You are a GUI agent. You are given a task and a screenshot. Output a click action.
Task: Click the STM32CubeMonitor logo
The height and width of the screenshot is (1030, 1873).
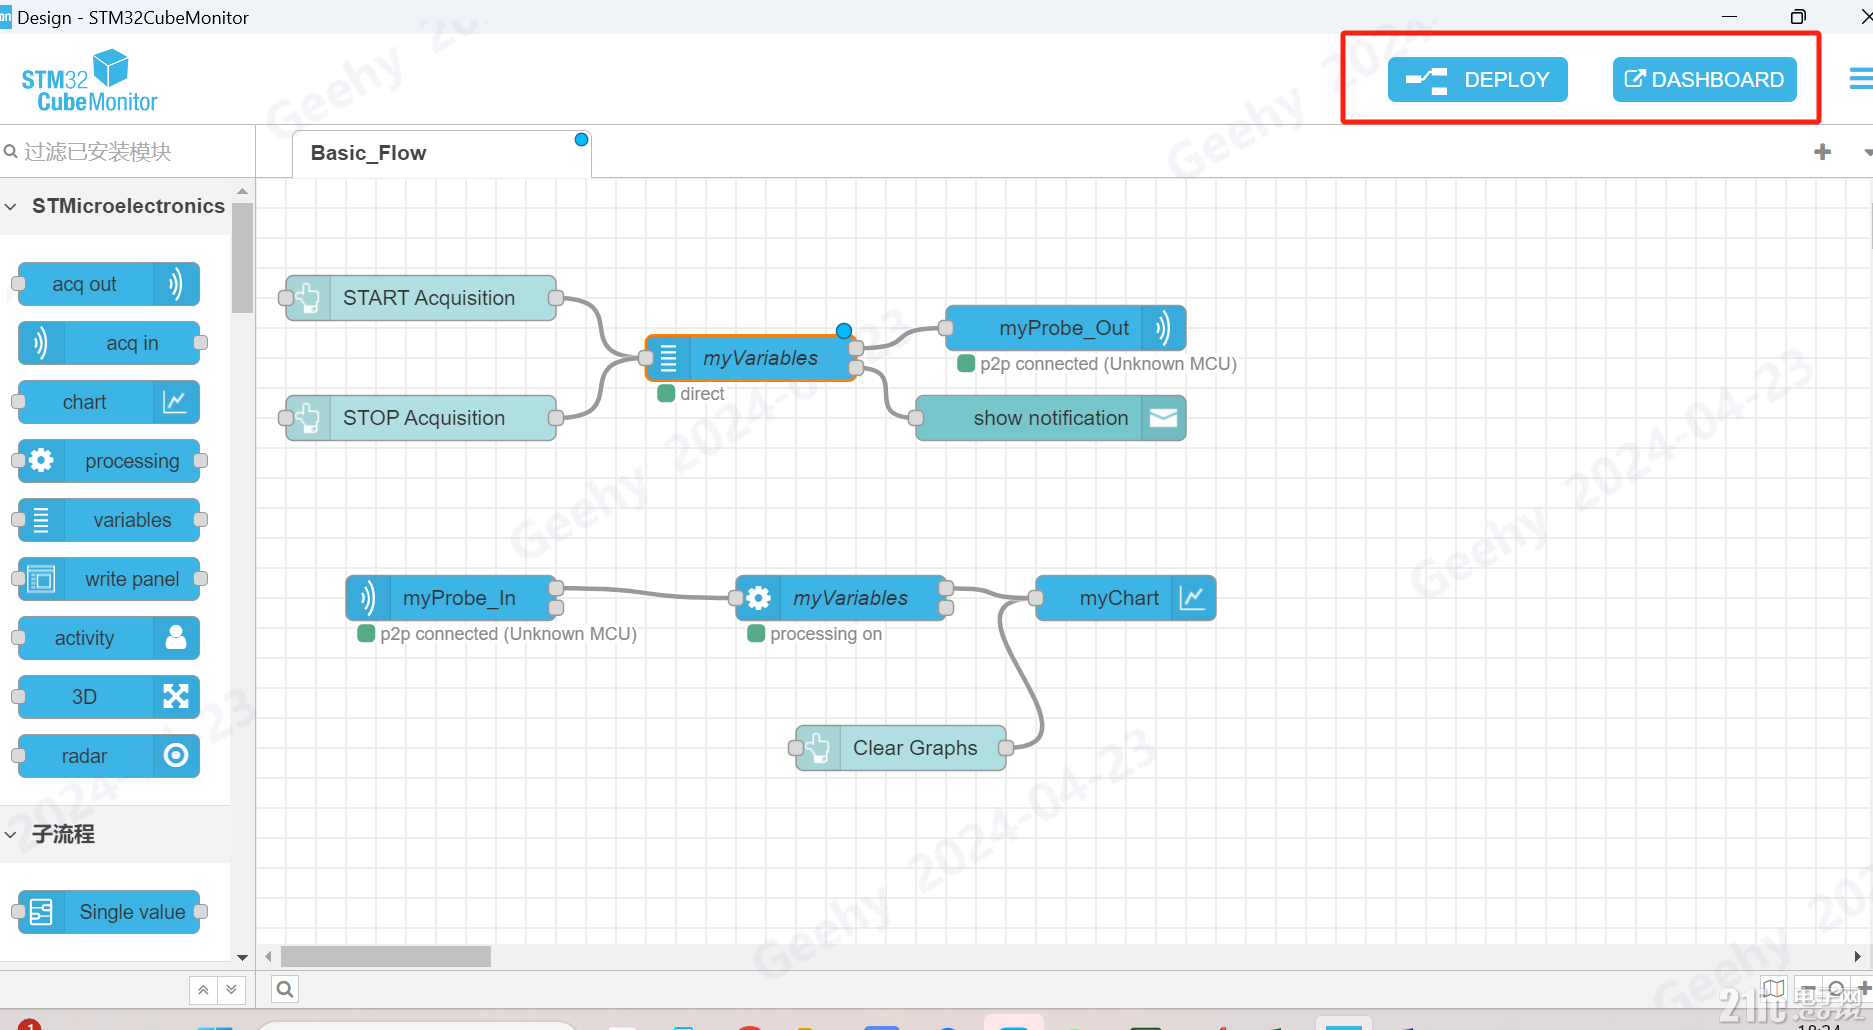coord(89,81)
